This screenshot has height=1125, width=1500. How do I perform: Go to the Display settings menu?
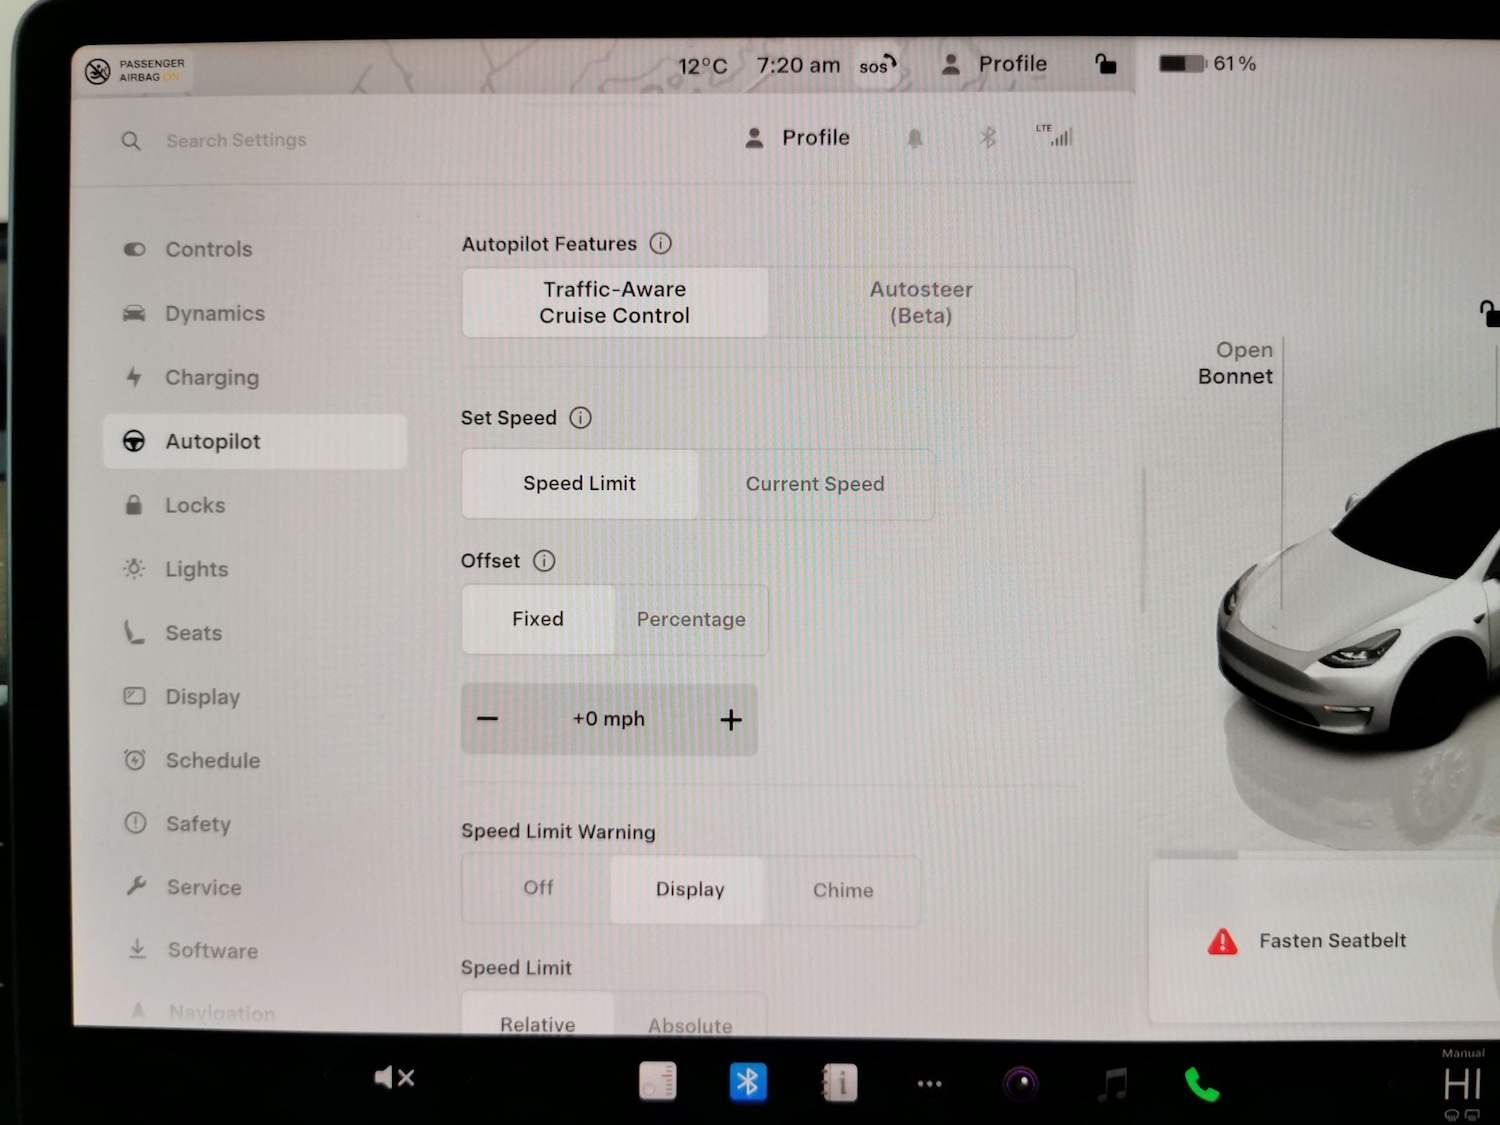202,697
